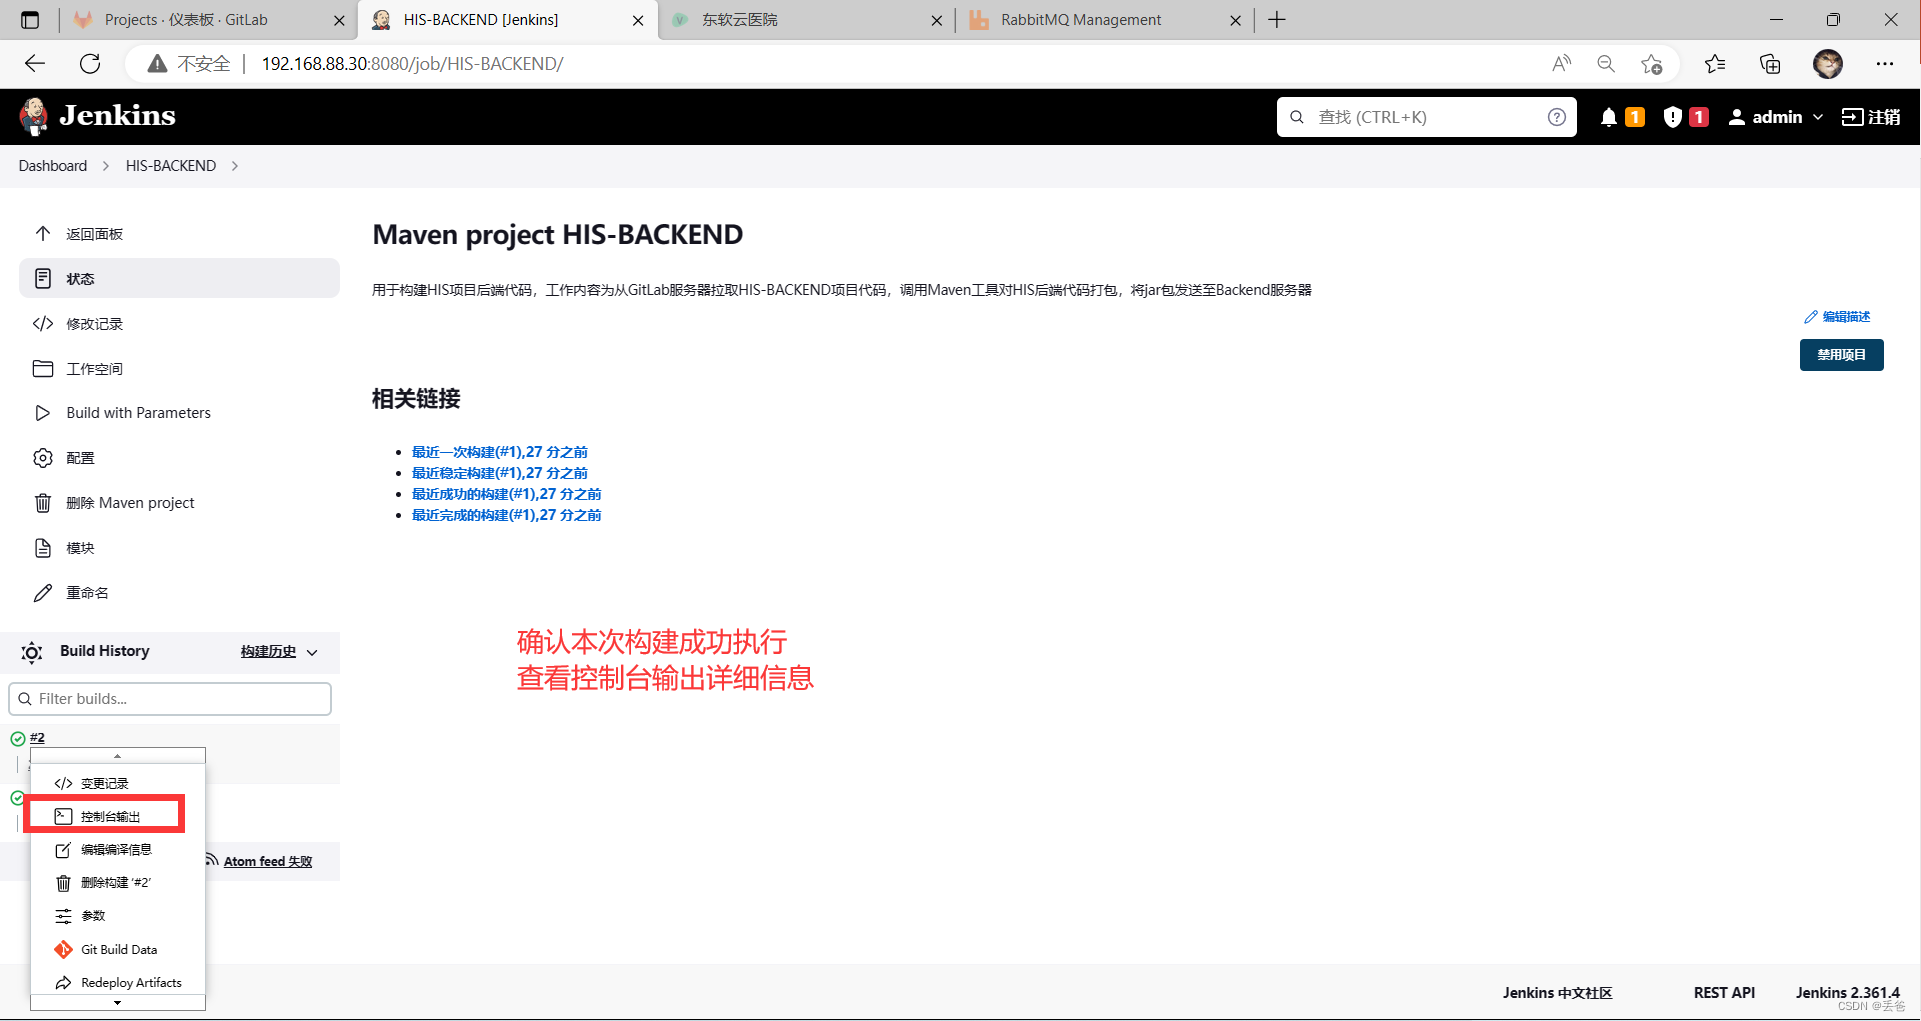
Task: Toggle read aloud icon
Action: coord(1561,64)
